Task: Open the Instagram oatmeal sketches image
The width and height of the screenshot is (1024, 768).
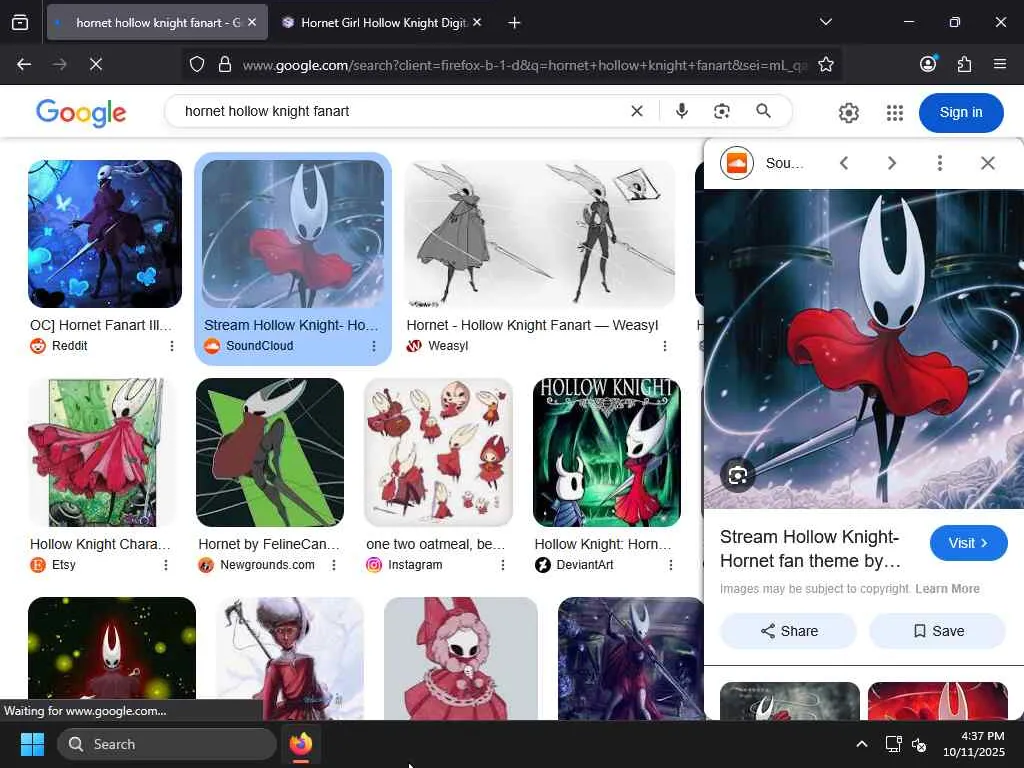Action: click(x=438, y=452)
